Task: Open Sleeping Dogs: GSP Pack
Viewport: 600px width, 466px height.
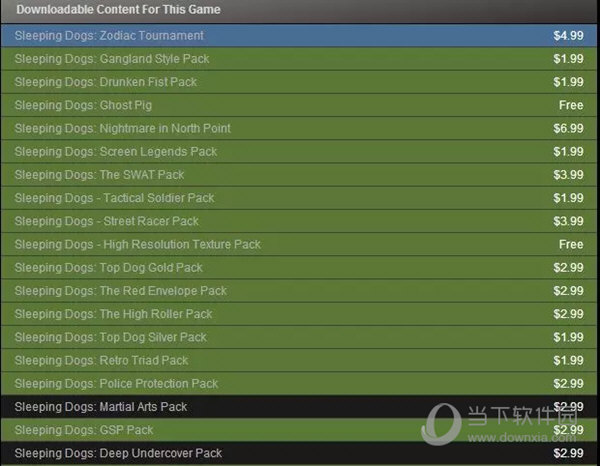Action: [299, 430]
